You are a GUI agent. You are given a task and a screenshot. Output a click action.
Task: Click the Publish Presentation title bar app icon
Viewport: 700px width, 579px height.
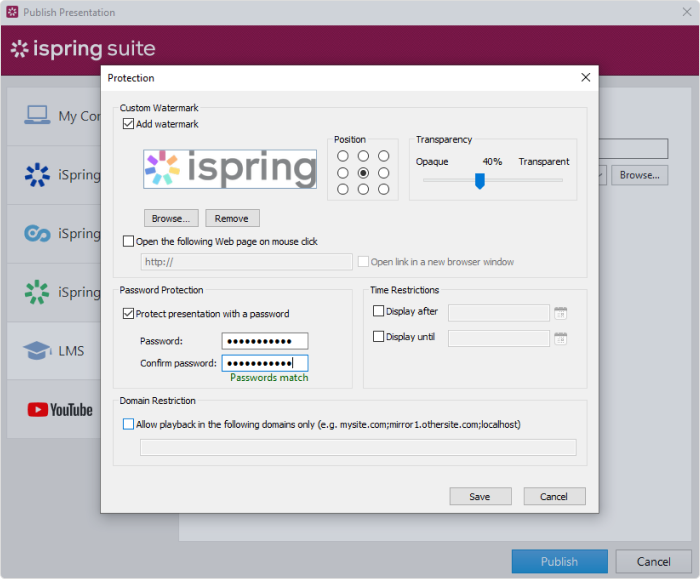click(x=12, y=12)
